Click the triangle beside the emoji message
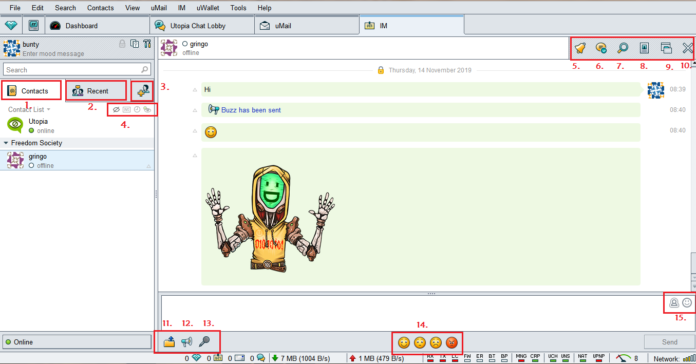The image size is (696, 364). [x=194, y=131]
